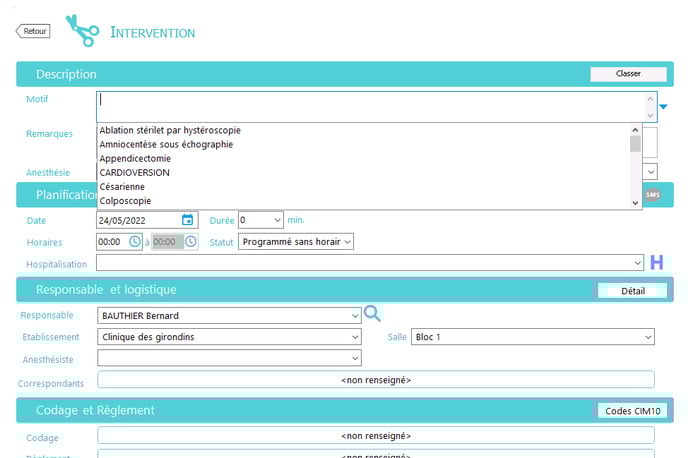Click the end time clock icon
The image size is (688, 458).
tap(191, 242)
